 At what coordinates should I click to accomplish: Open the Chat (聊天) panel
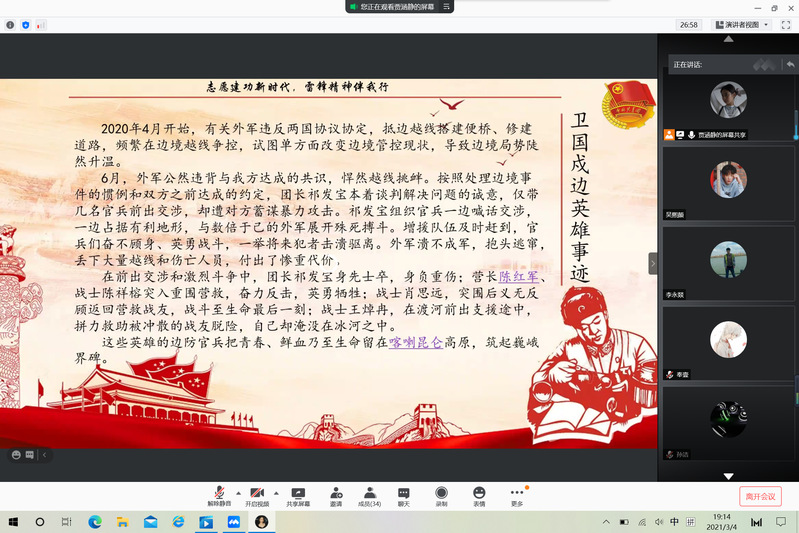(404, 494)
